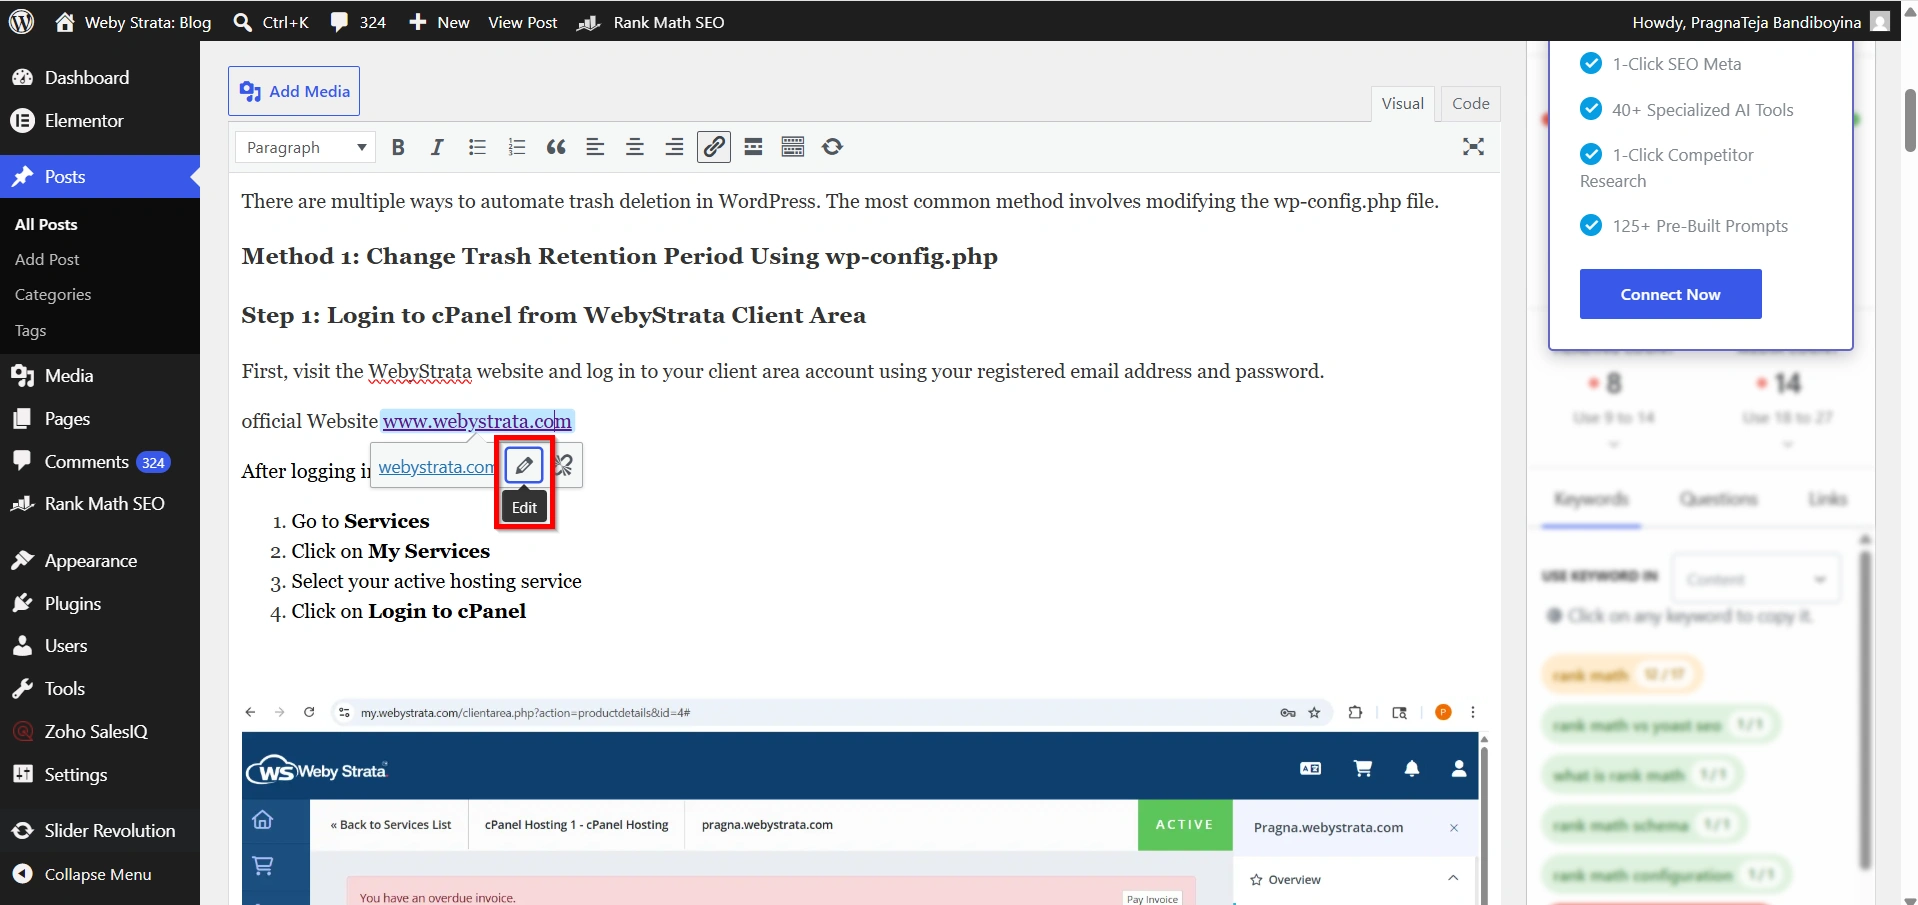Enter distraction-free fullscreen mode
Screen dimensions: 1918x905
(1473, 147)
